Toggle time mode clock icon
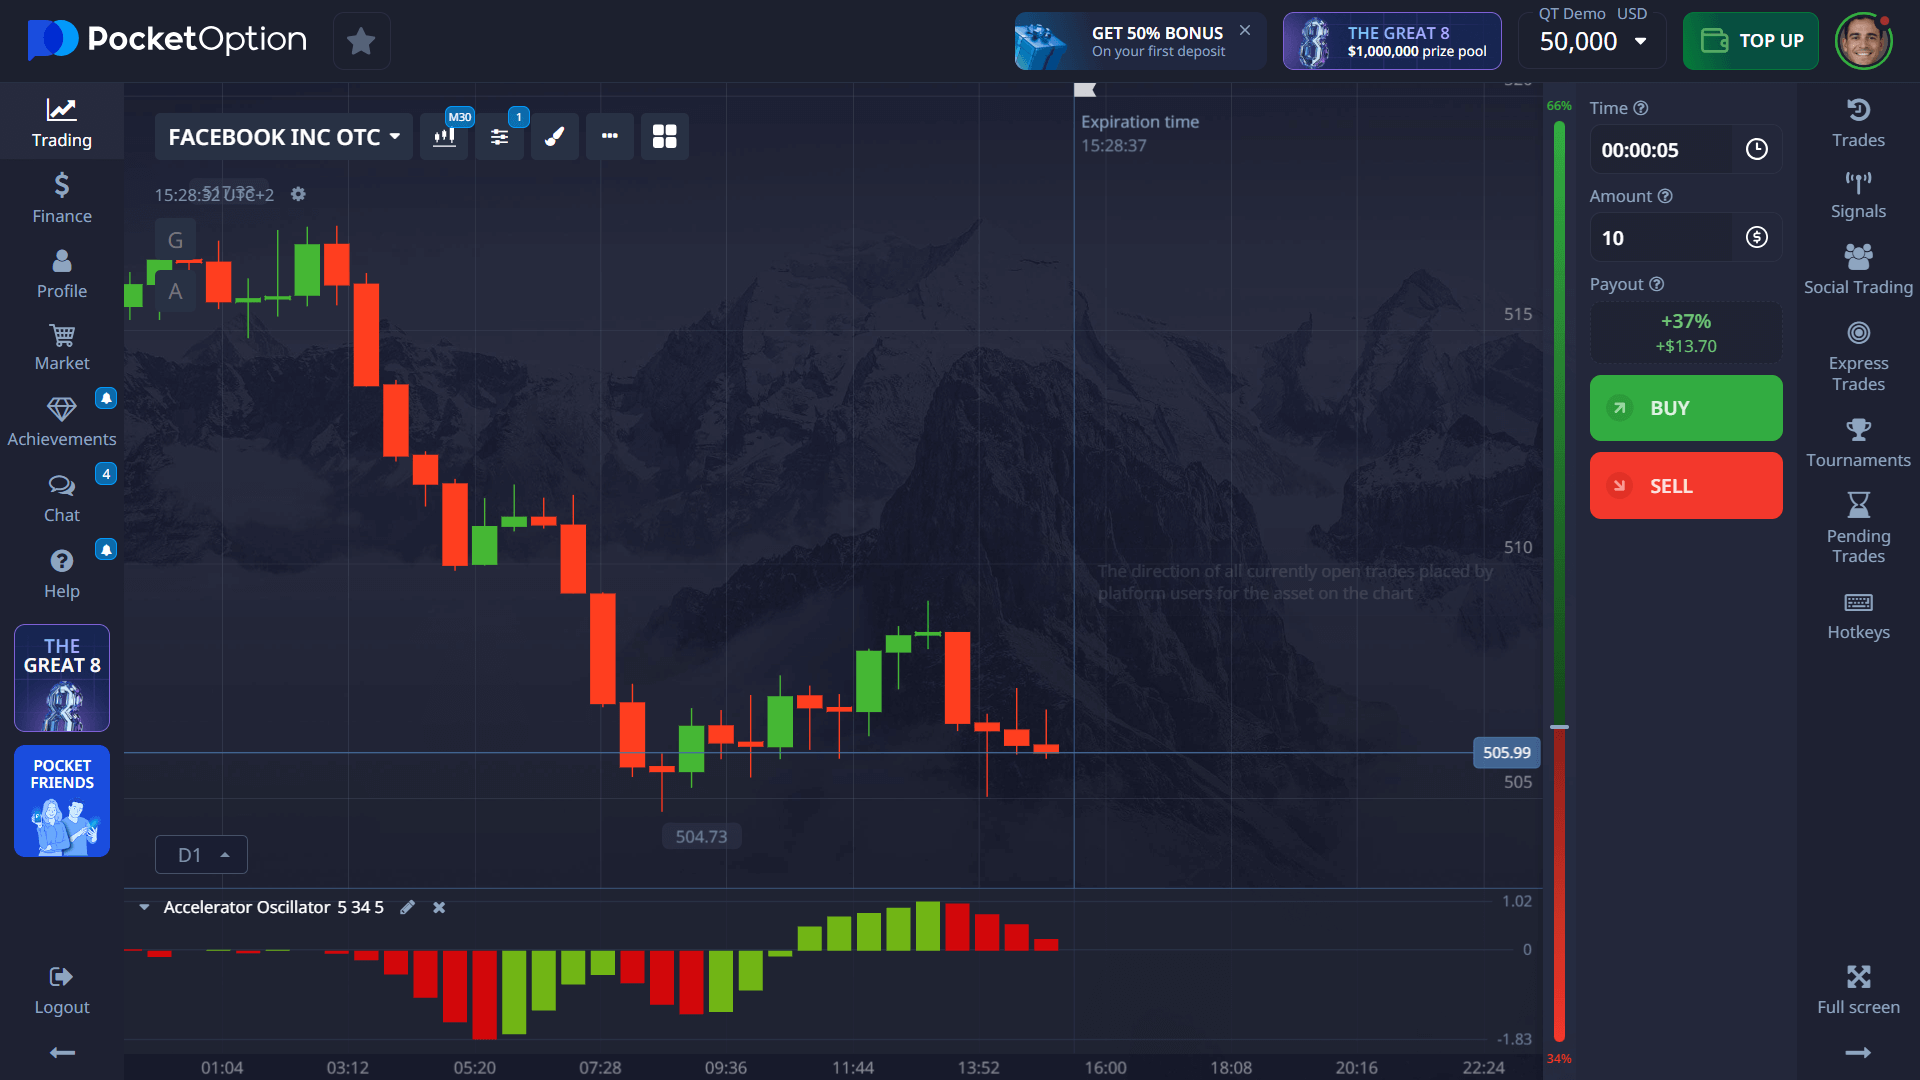 pyautogui.click(x=1756, y=150)
